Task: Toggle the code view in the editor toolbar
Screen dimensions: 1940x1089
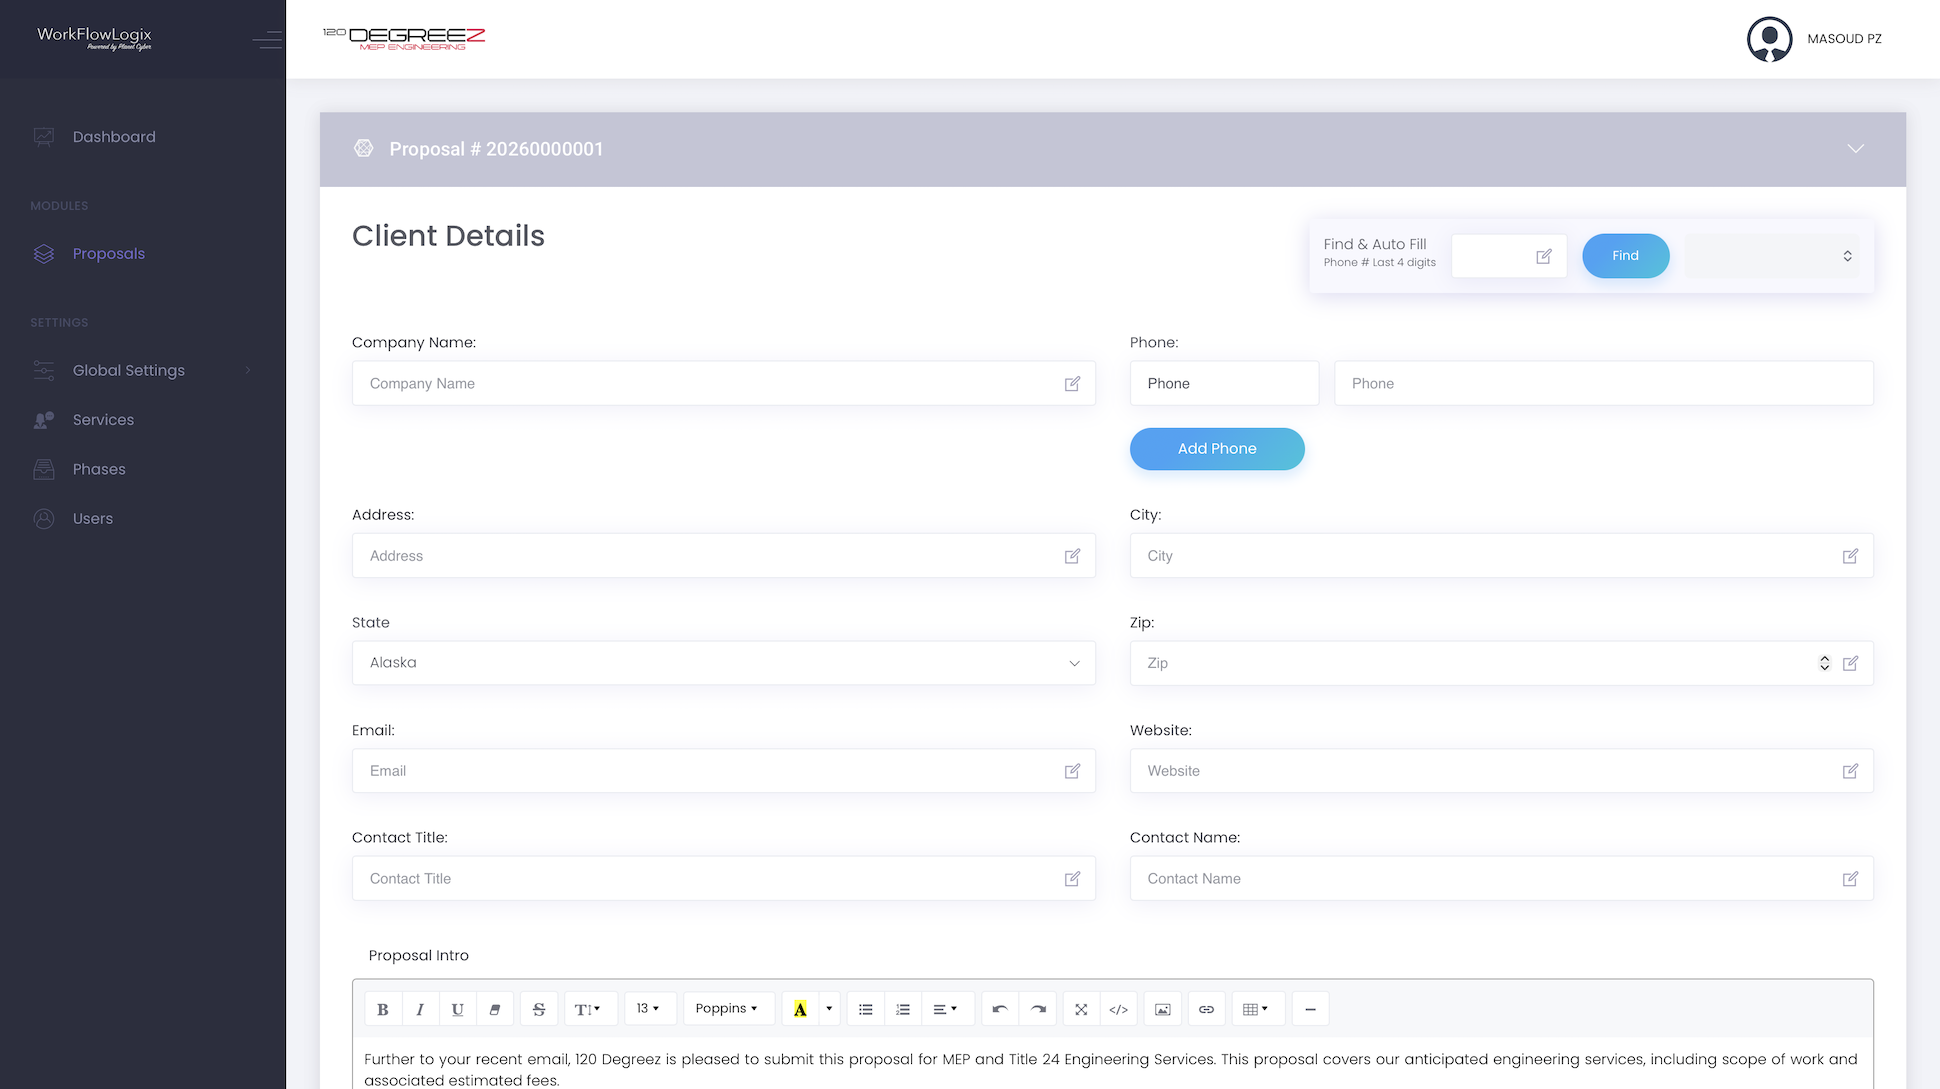Action: click(1118, 1008)
